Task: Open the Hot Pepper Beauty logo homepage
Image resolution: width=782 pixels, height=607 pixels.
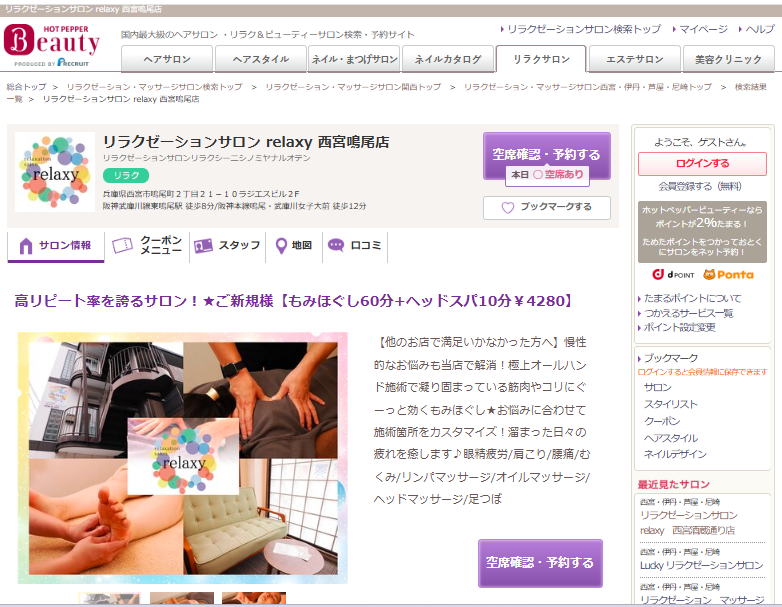Action: tap(52, 45)
